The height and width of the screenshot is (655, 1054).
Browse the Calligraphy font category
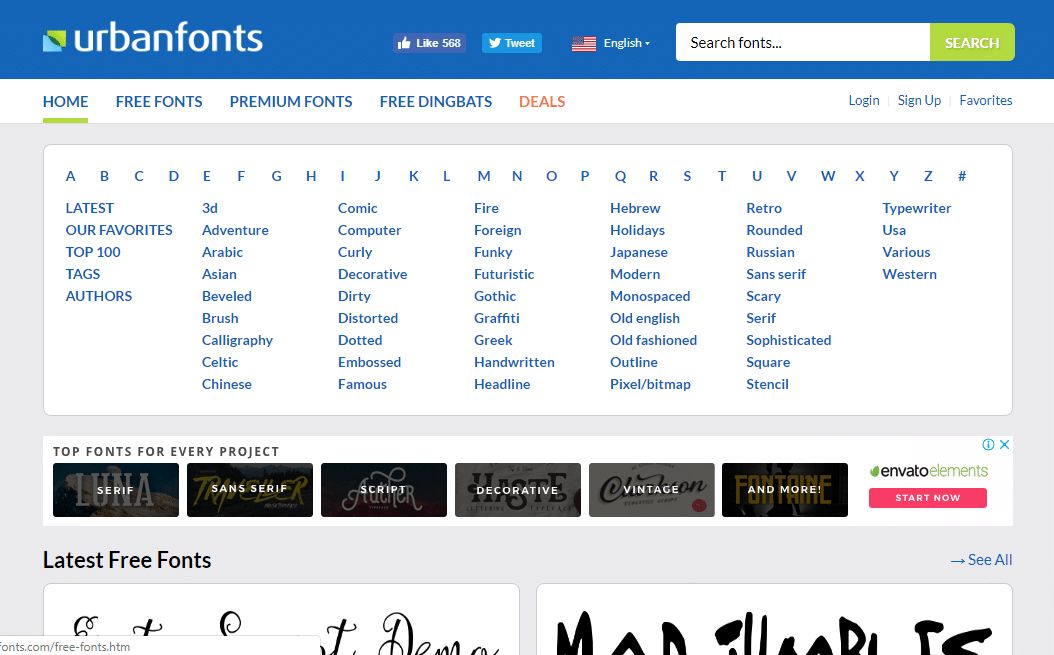point(237,340)
